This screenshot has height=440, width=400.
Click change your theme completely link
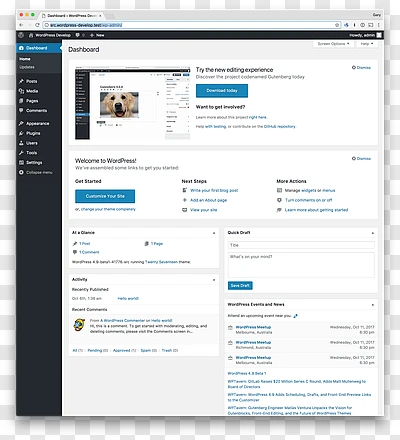coord(108,209)
